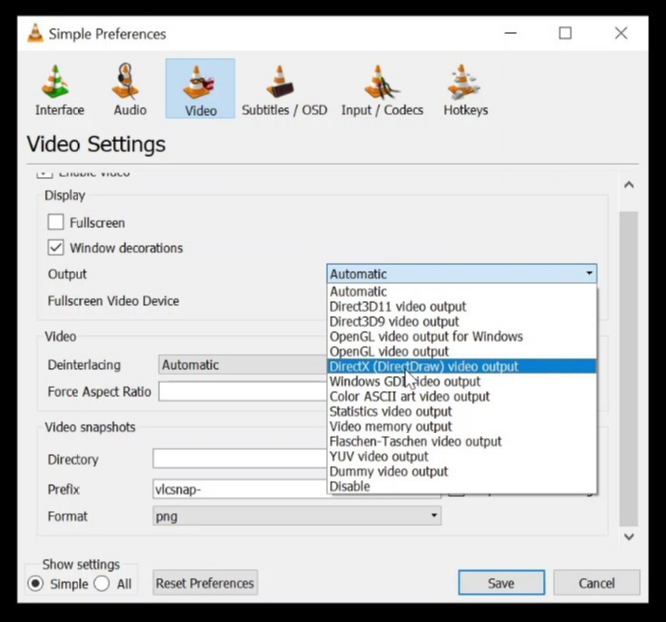Open the snapshot Format png dropdown

pos(297,516)
